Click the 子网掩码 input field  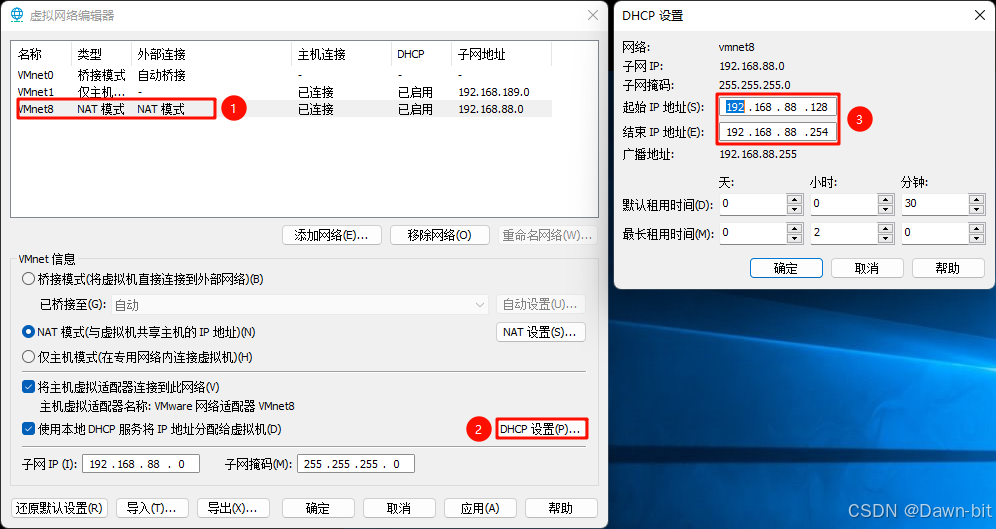(x=356, y=464)
